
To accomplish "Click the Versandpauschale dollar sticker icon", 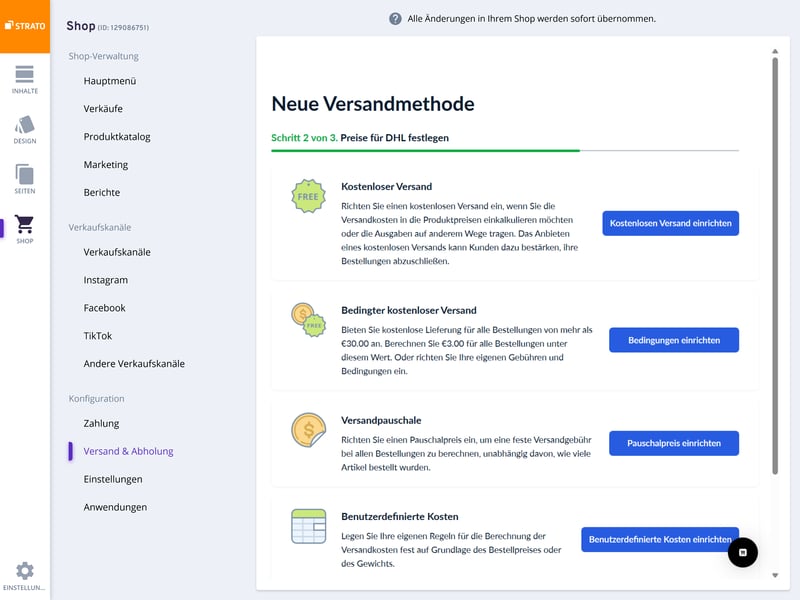I will click(x=307, y=430).
